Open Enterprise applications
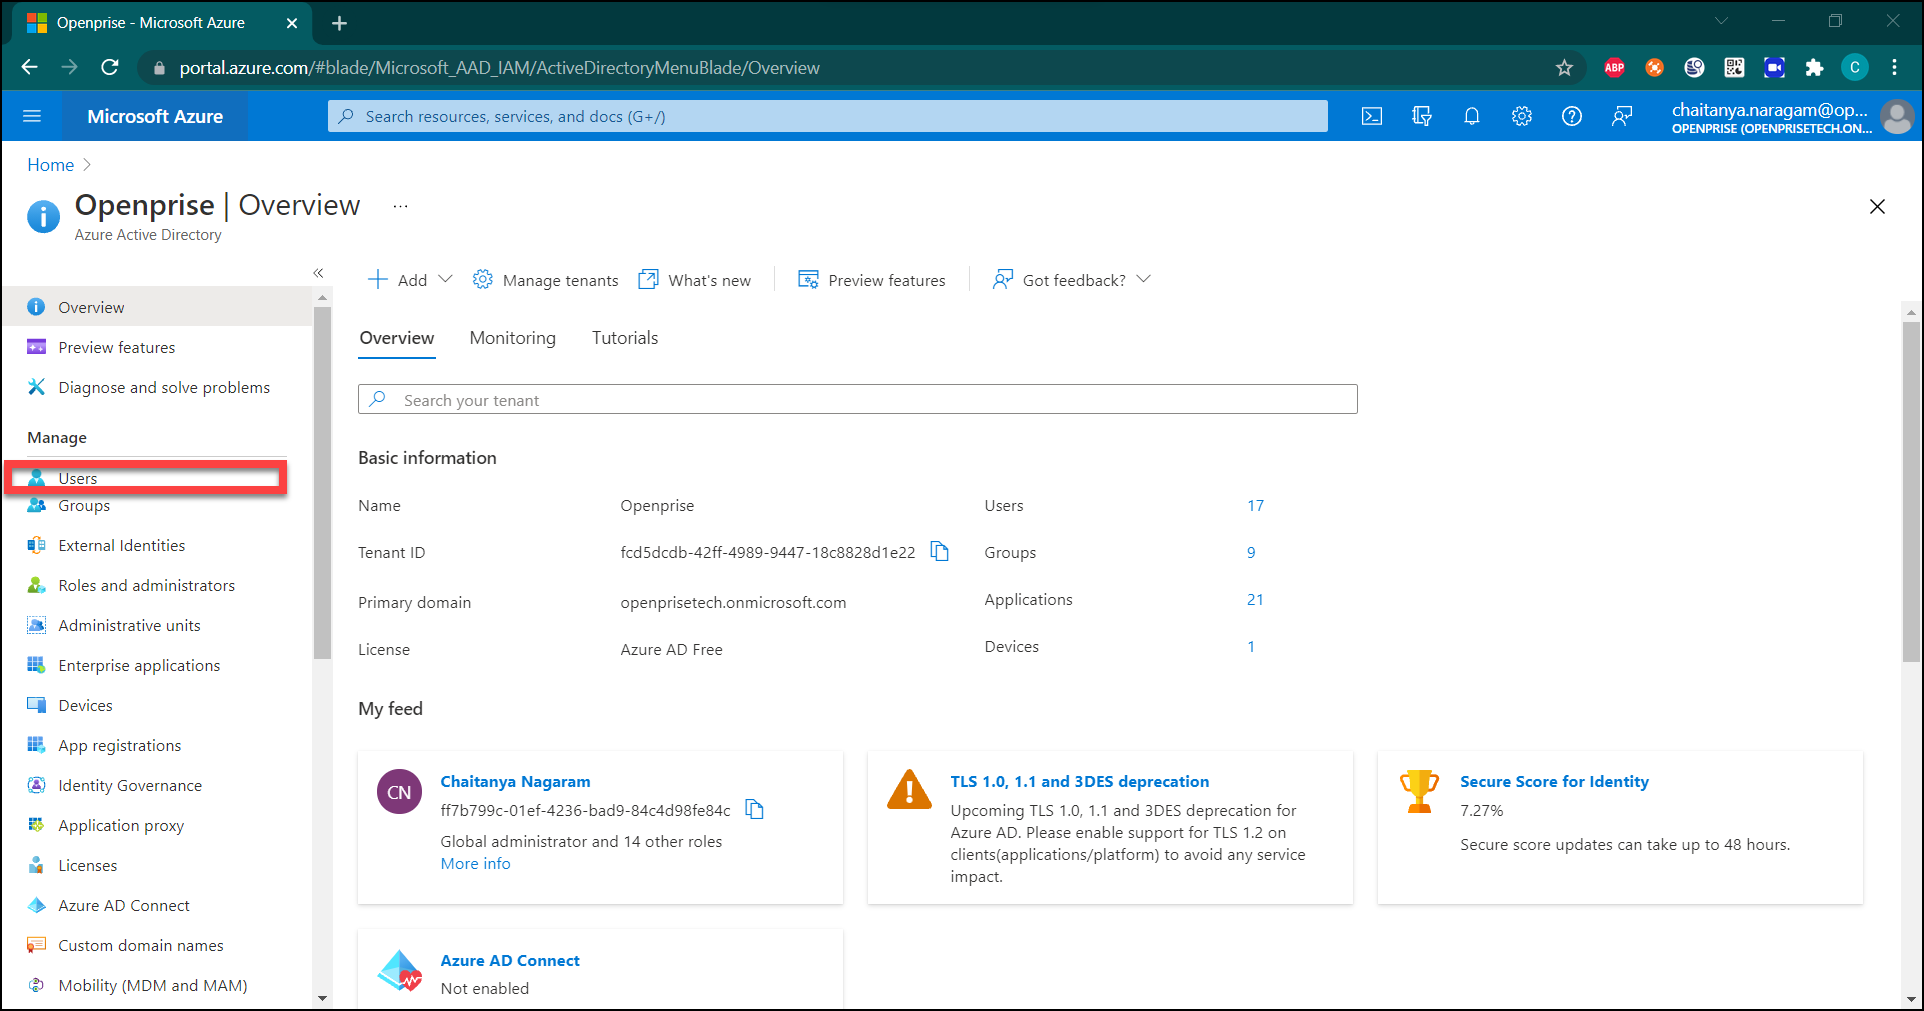This screenshot has width=1924, height=1011. [158, 665]
